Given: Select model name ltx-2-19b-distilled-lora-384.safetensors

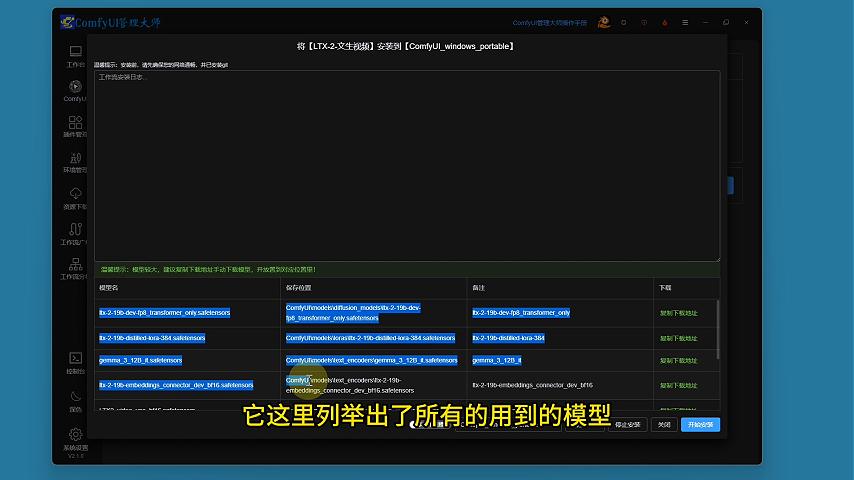Looking at the screenshot, I should tap(152, 338).
